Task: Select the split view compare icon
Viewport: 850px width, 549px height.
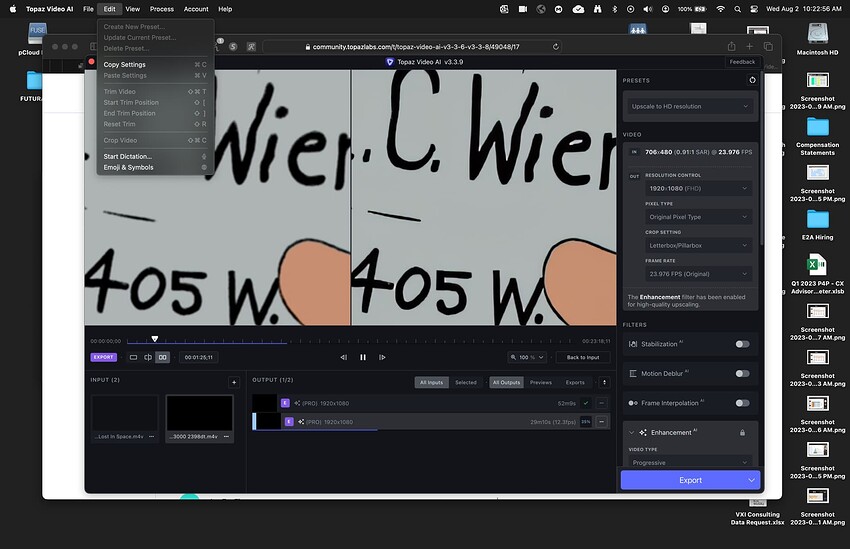Action: coord(148,357)
